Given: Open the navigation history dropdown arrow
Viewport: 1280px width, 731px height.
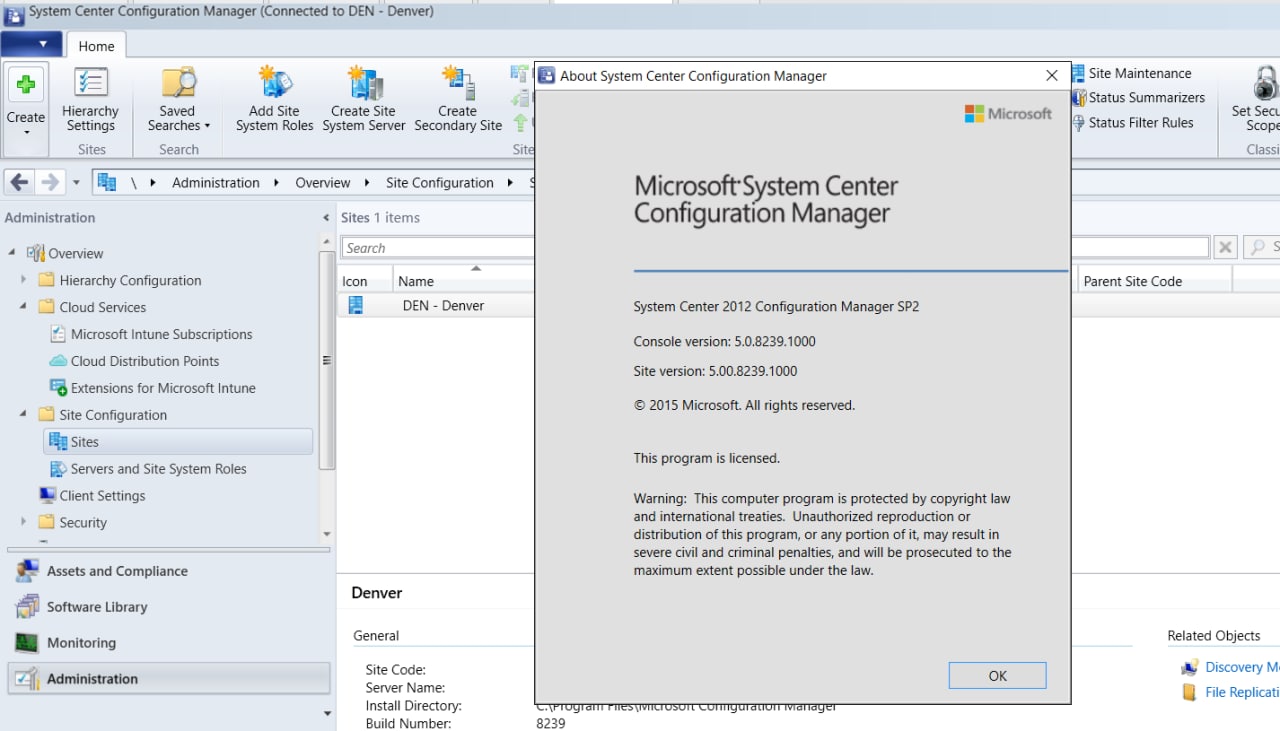Looking at the screenshot, I should 76,183.
